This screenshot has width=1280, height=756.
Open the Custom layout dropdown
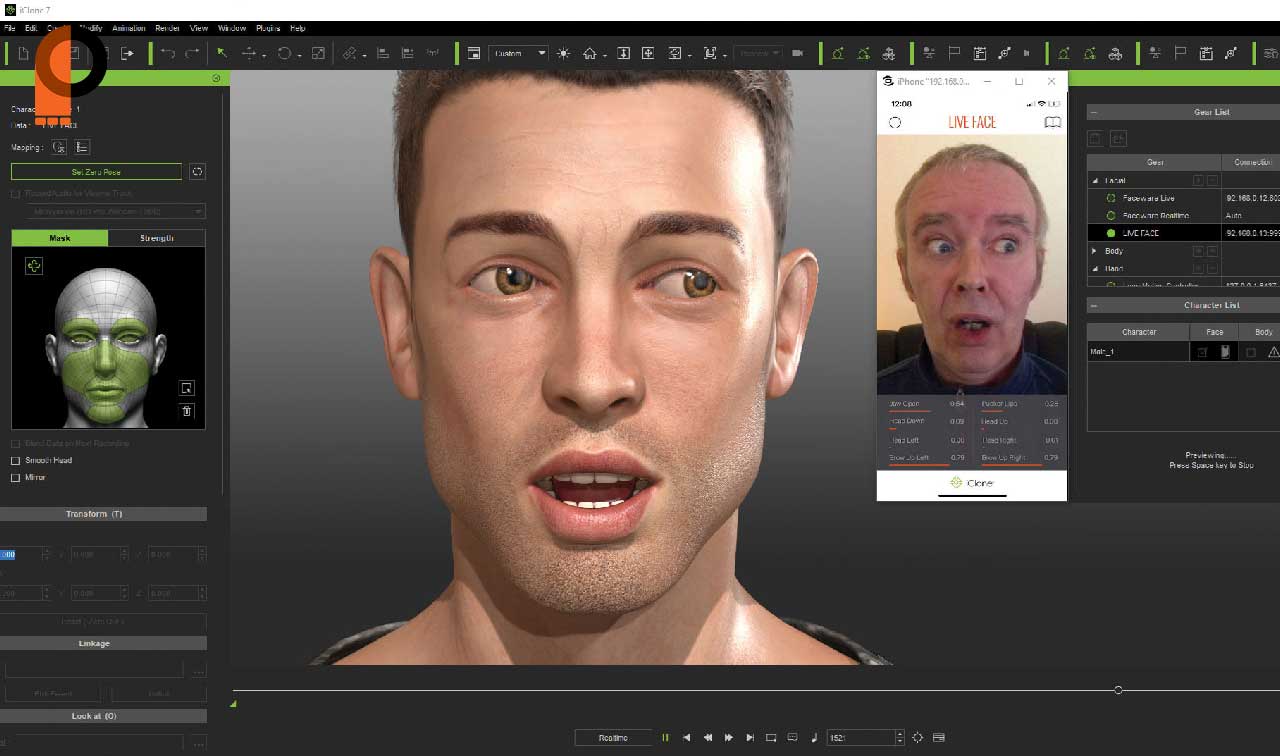click(x=519, y=53)
